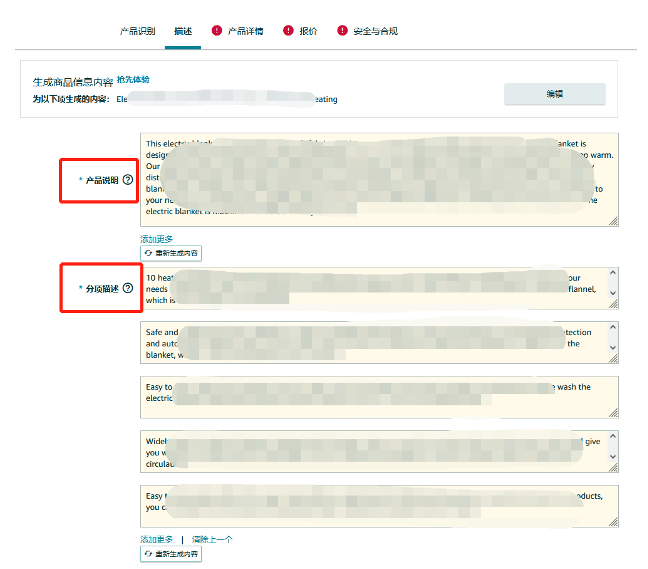This screenshot has width=648, height=569.
Task: Click 添加更多 link under product description
Action: (x=156, y=239)
